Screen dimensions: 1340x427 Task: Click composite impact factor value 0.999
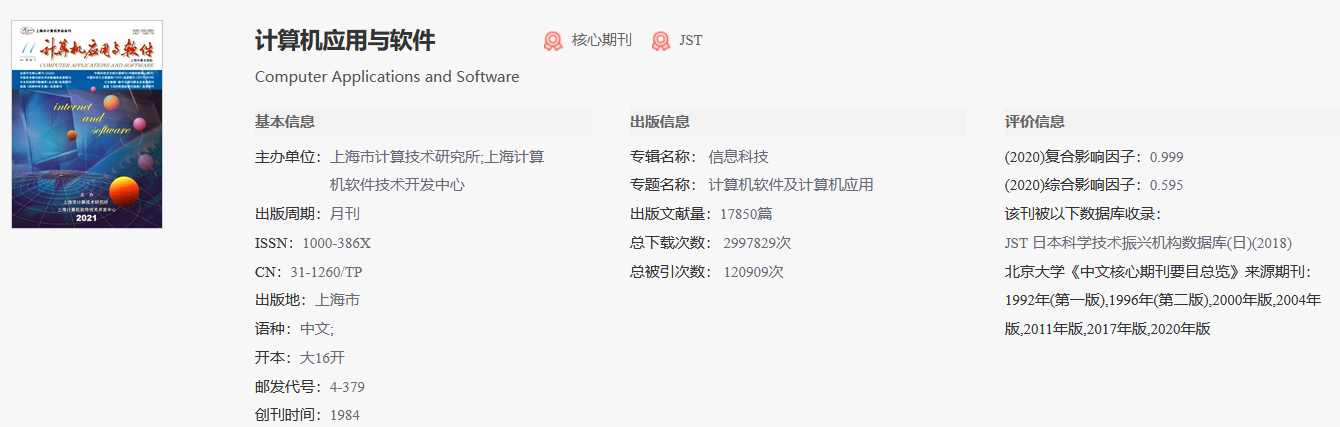[x=1167, y=157]
